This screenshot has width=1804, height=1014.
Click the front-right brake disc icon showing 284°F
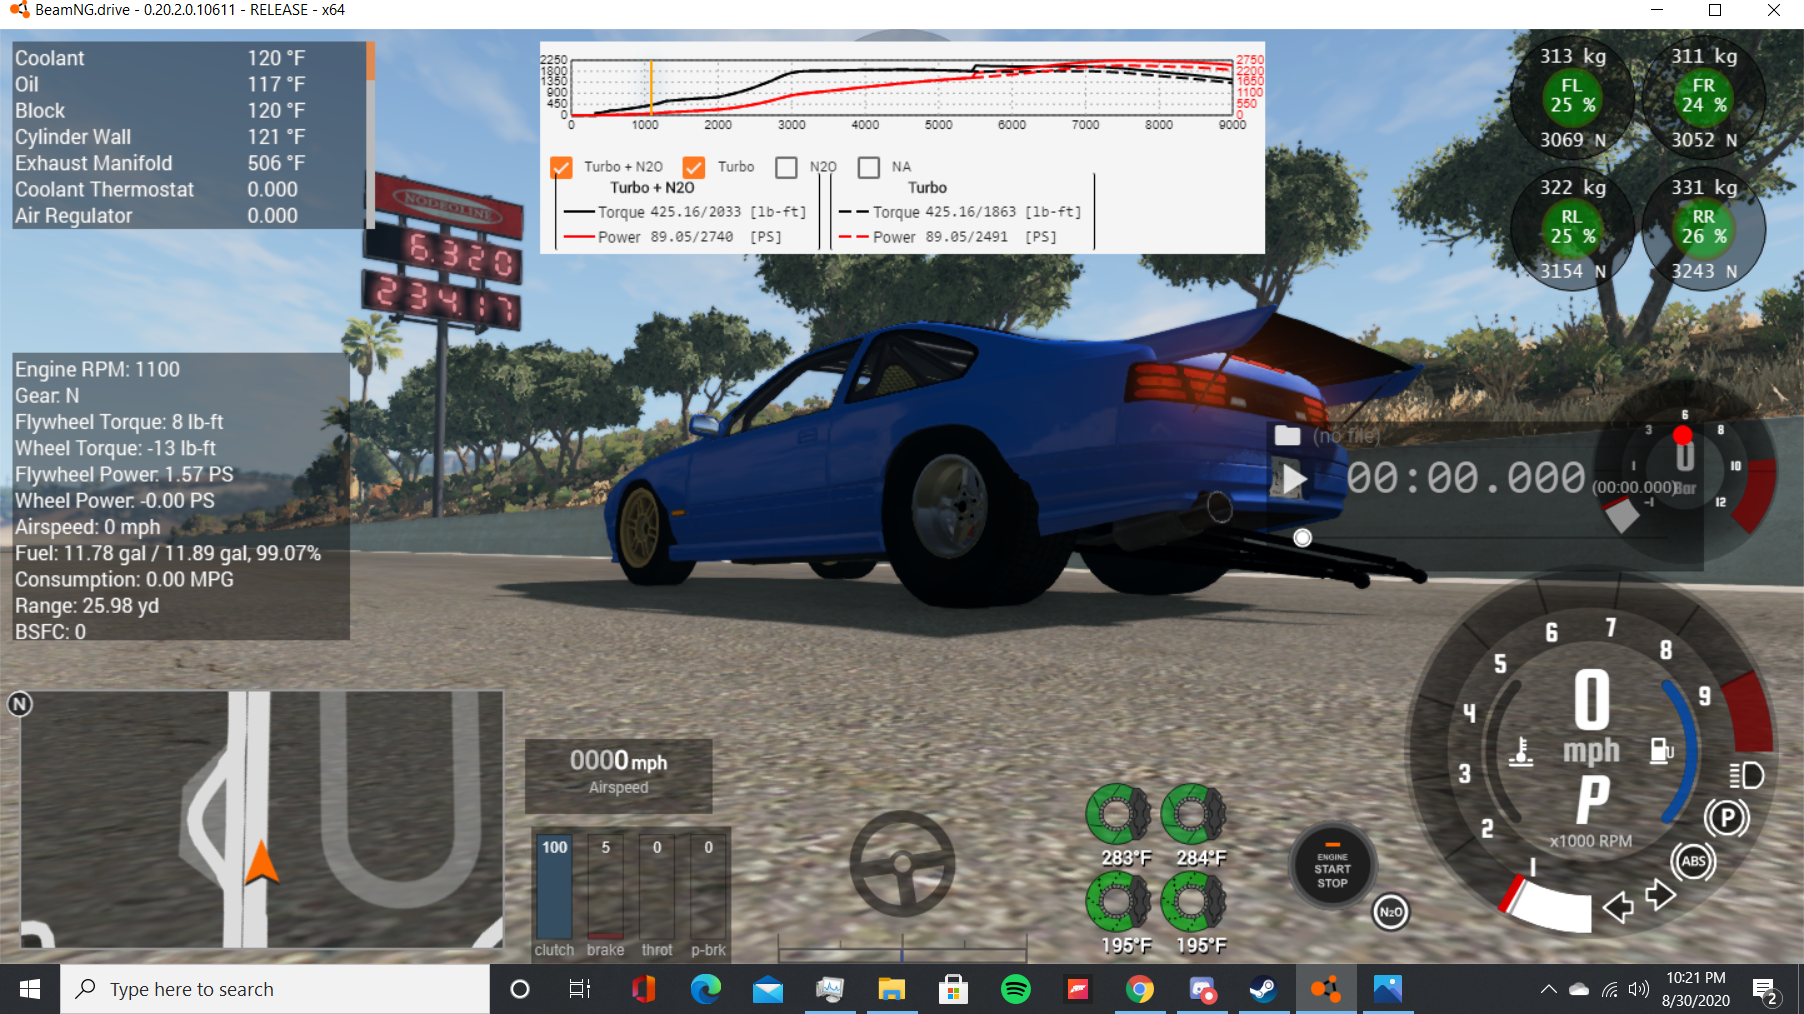click(1194, 813)
